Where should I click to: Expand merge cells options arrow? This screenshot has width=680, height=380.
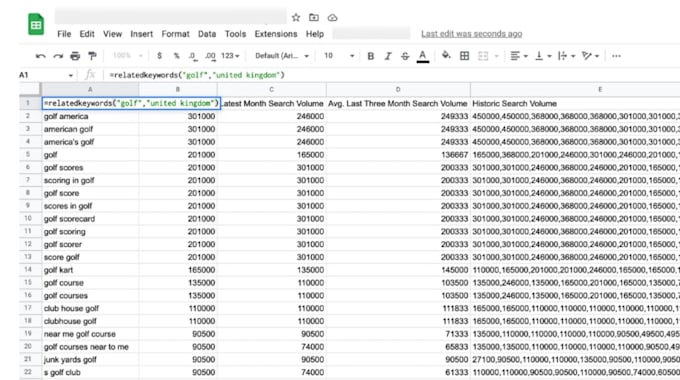click(x=497, y=56)
